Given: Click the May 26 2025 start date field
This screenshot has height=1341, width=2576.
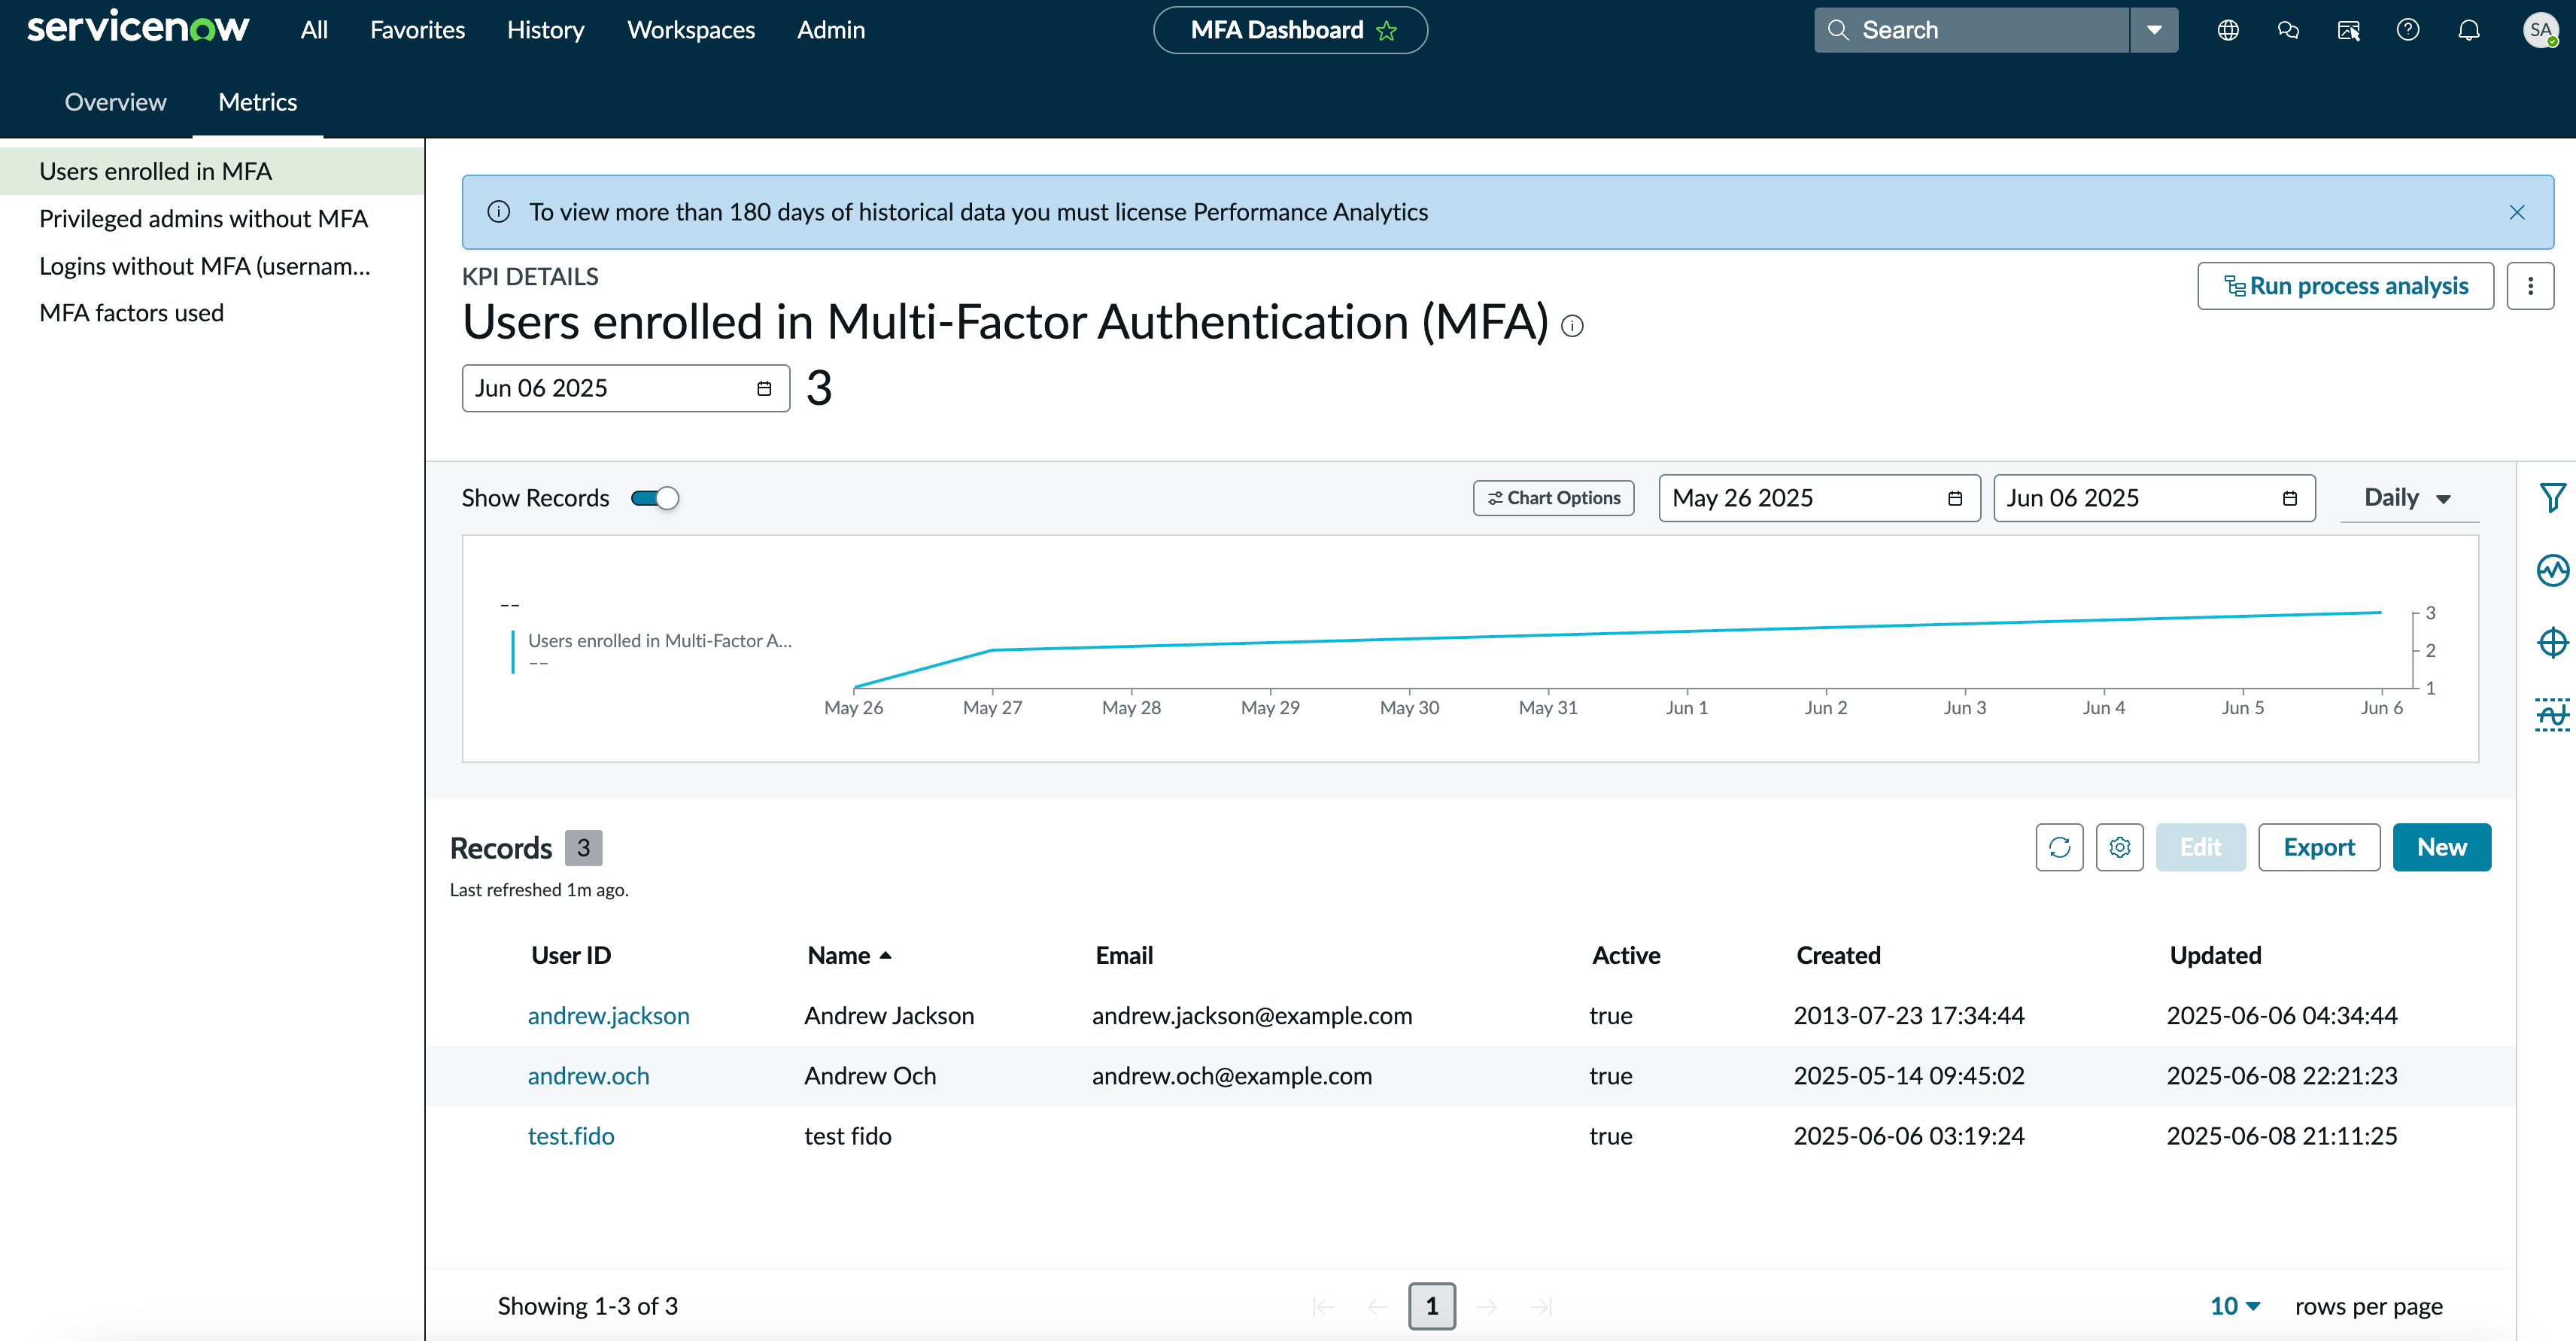Looking at the screenshot, I should [x=1819, y=498].
